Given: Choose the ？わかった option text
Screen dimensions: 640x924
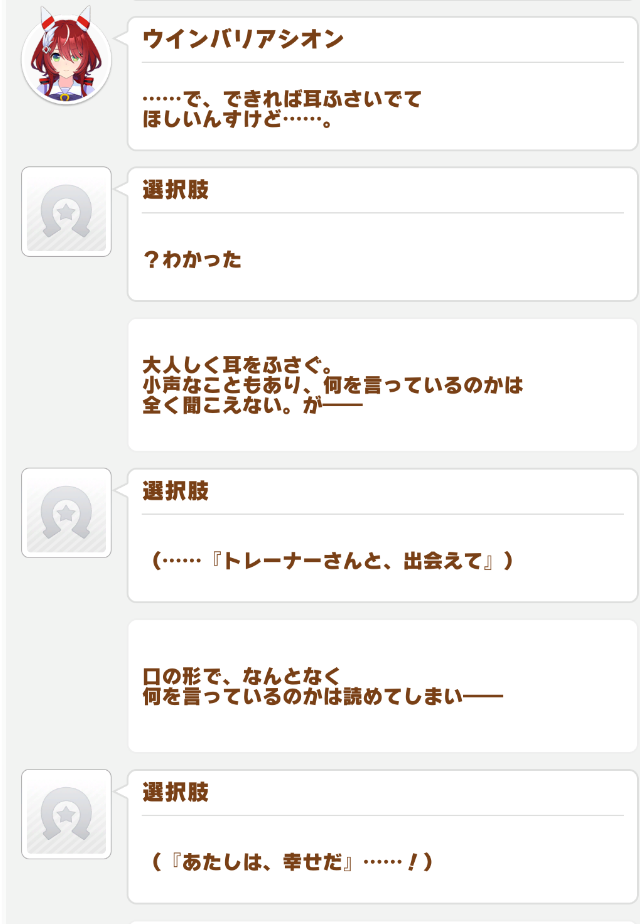Looking at the screenshot, I should coord(192,259).
